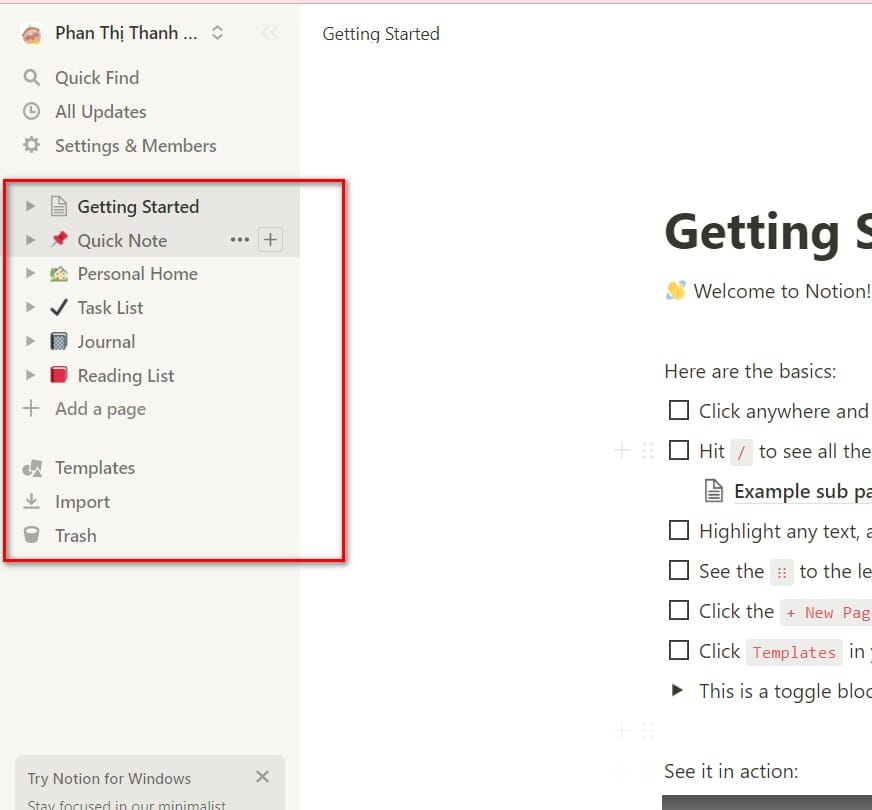Check the 'Click anywhere and' checkbox
The width and height of the screenshot is (872, 810).
click(678, 410)
